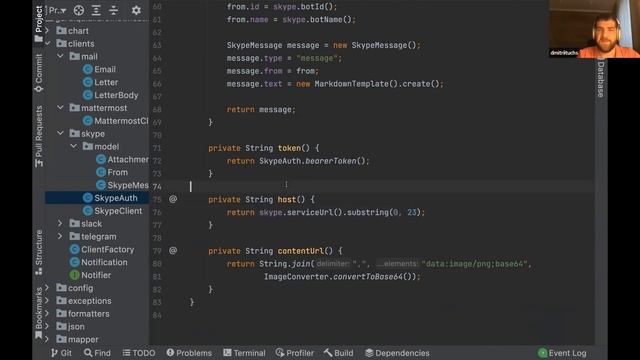The image size is (640, 360).
Task: Open the TODO tool window
Action: pyautogui.click(x=139, y=353)
